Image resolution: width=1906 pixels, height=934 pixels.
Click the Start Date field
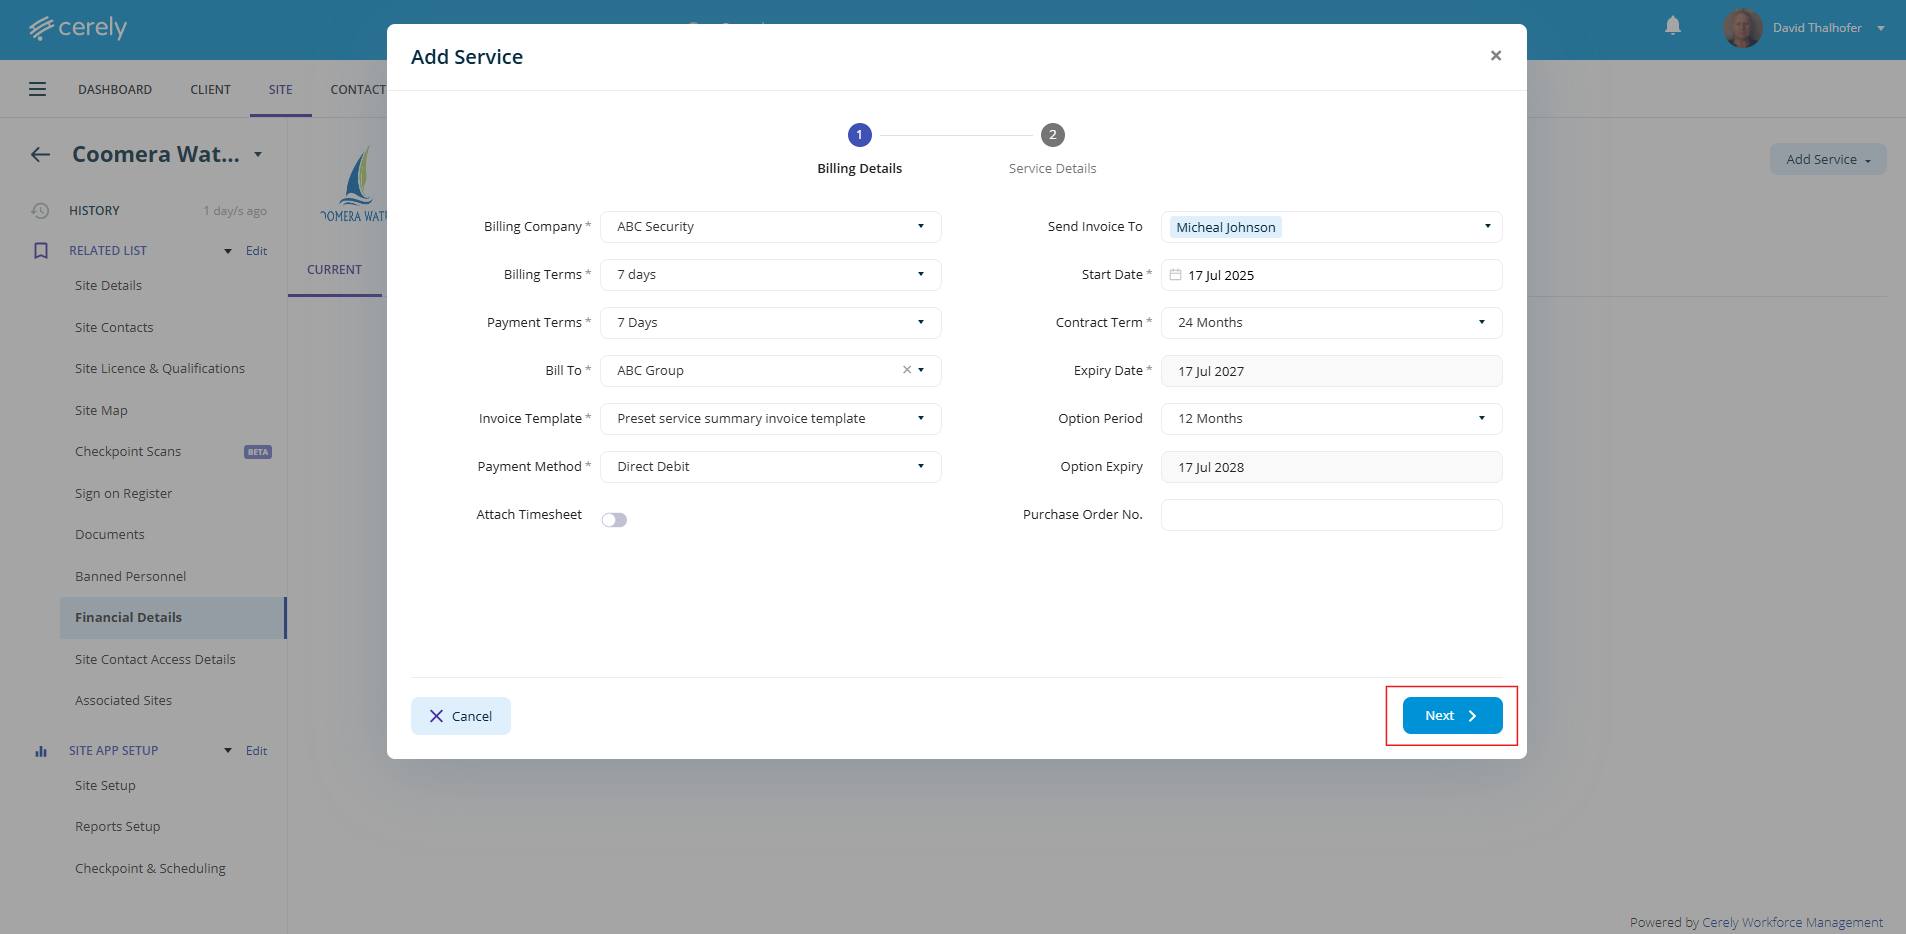click(1332, 275)
